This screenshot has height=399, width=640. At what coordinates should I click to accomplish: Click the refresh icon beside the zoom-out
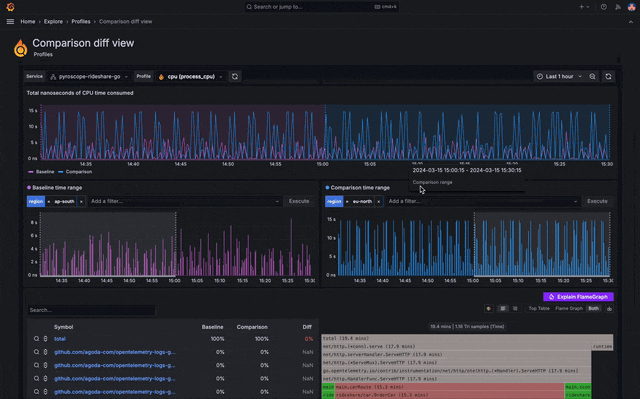[608, 77]
